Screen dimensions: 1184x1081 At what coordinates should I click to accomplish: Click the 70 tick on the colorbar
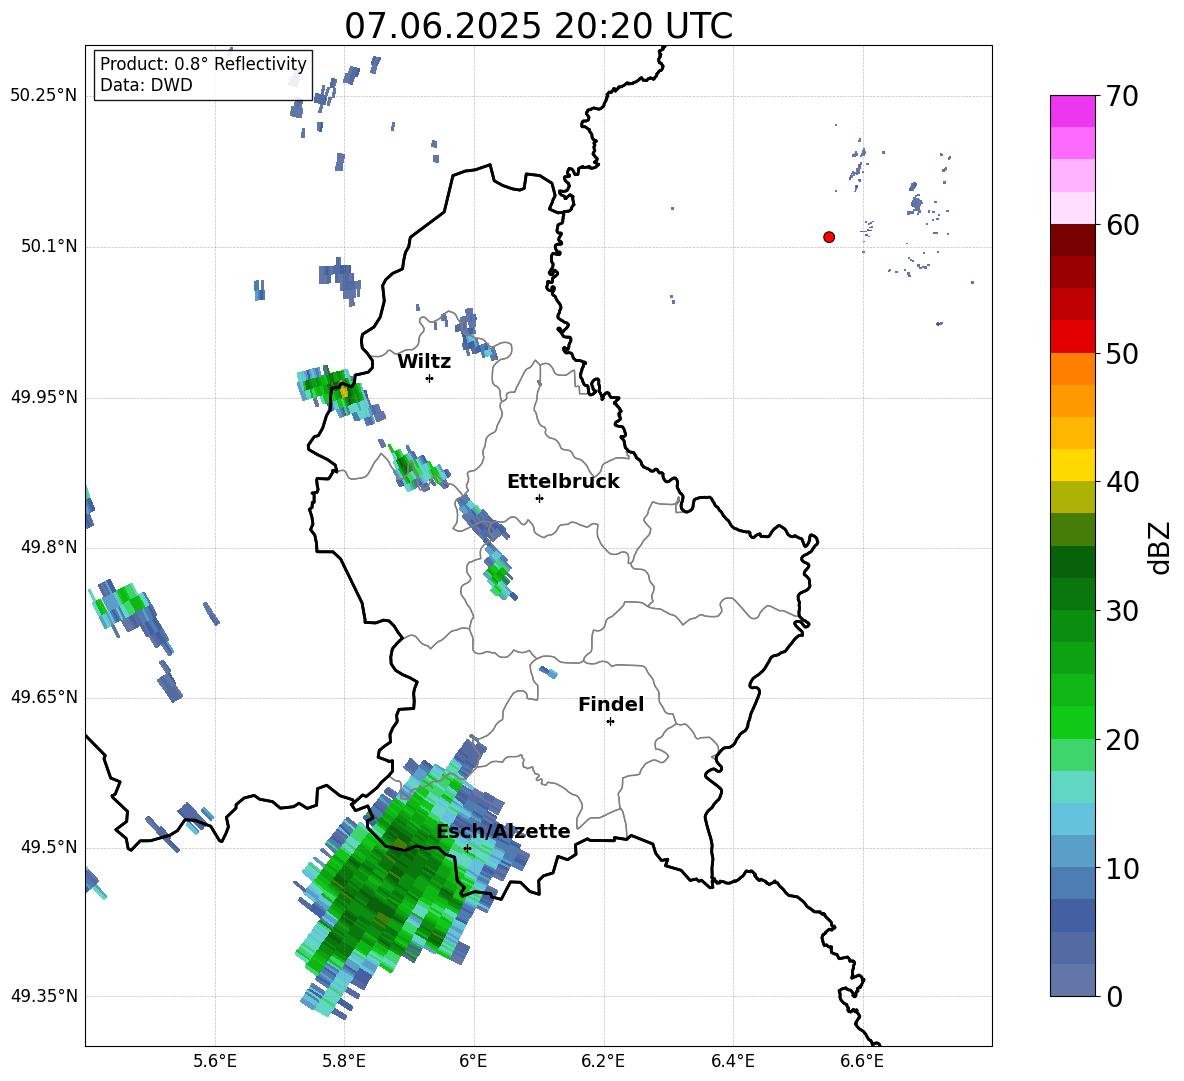click(1122, 97)
